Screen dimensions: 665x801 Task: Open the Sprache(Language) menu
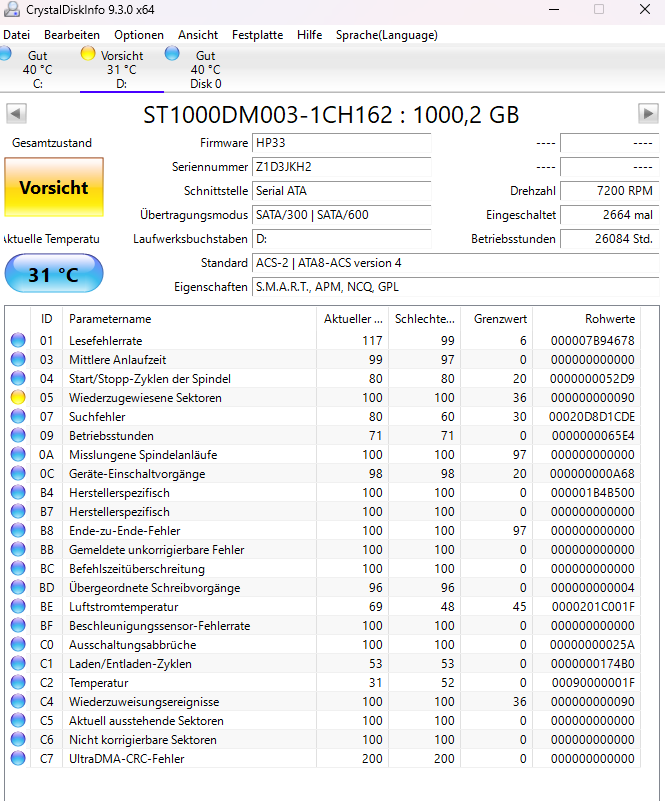(x=387, y=35)
